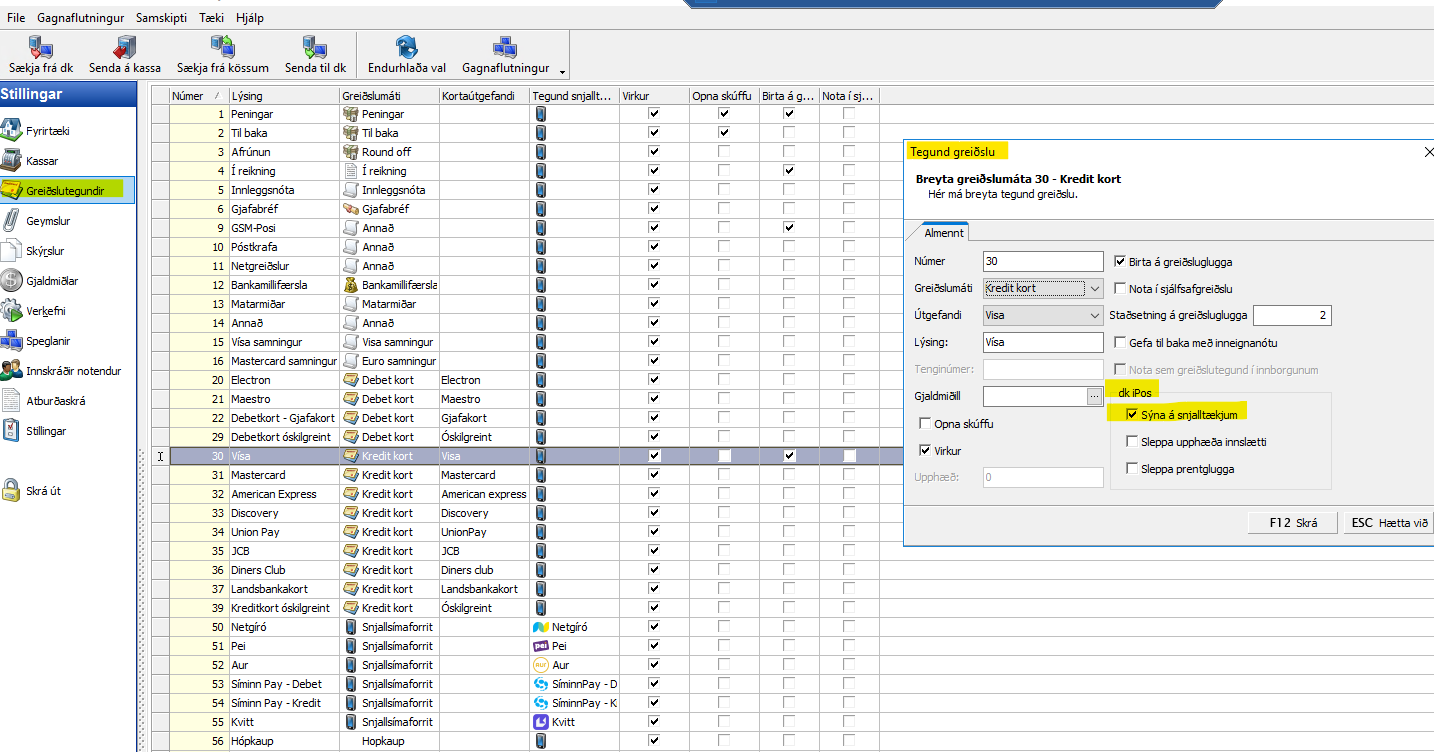
Task: Toggle Sleppa prentglugga checkbox
Action: click(x=1132, y=469)
